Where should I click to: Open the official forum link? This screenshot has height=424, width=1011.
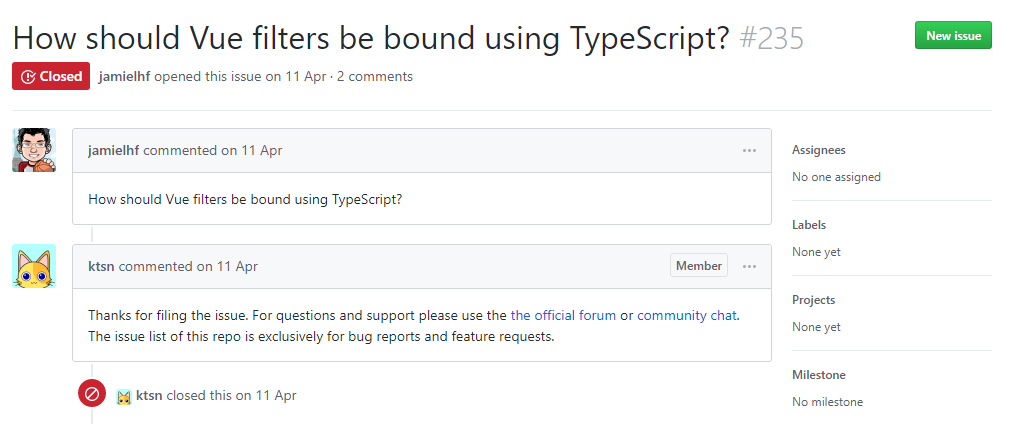click(x=563, y=315)
